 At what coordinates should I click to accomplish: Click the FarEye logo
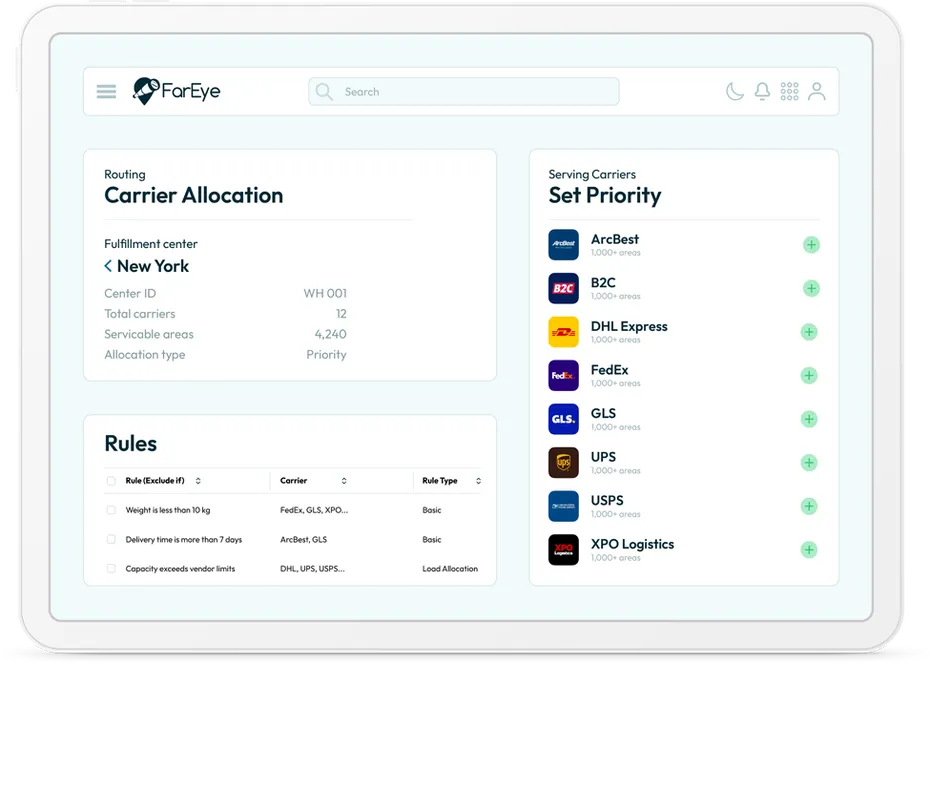(x=177, y=92)
